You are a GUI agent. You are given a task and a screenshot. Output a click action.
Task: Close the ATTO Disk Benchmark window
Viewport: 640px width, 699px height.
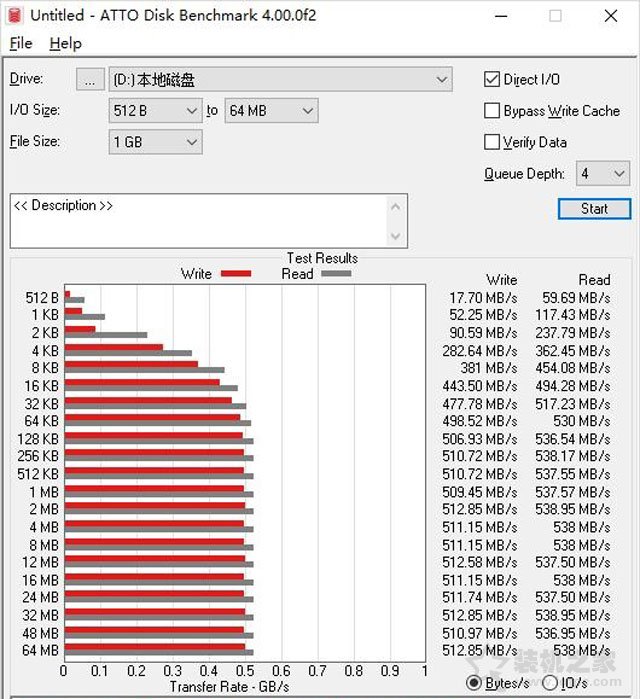pos(611,16)
